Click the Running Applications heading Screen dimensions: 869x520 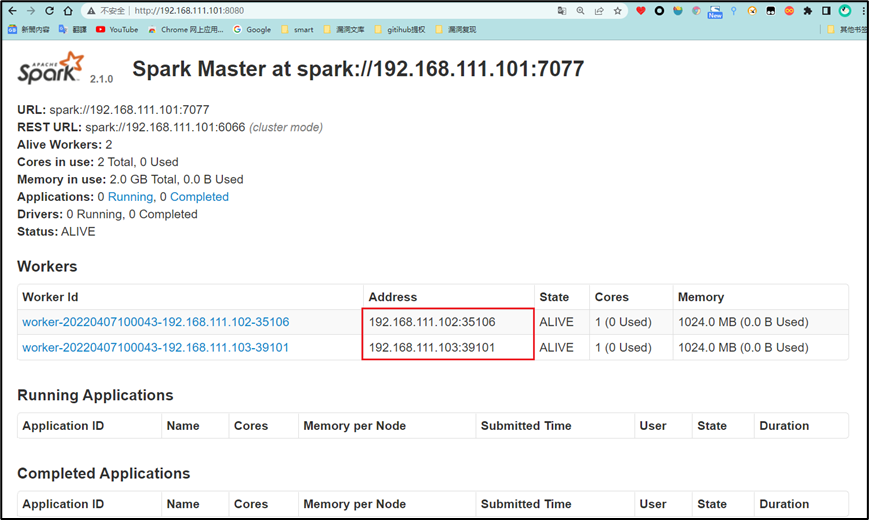click(x=95, y=395)
